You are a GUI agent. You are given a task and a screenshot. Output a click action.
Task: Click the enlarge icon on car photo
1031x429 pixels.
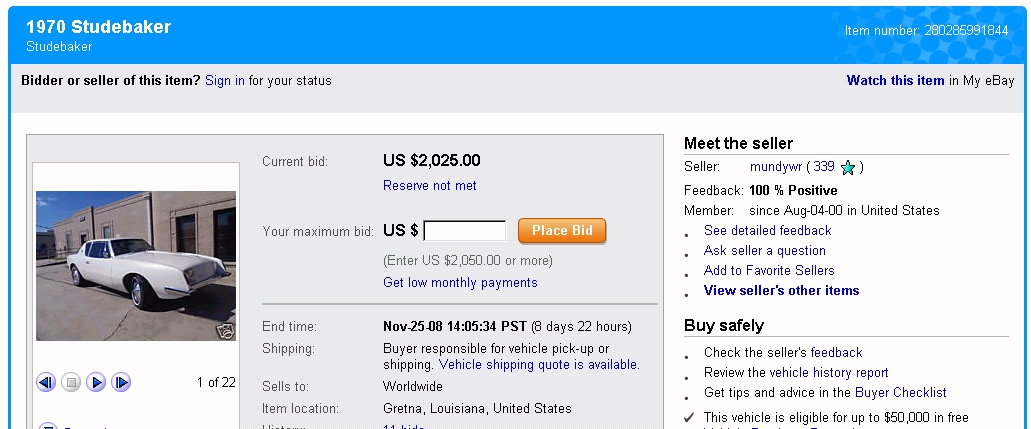(x=225, y=331)
